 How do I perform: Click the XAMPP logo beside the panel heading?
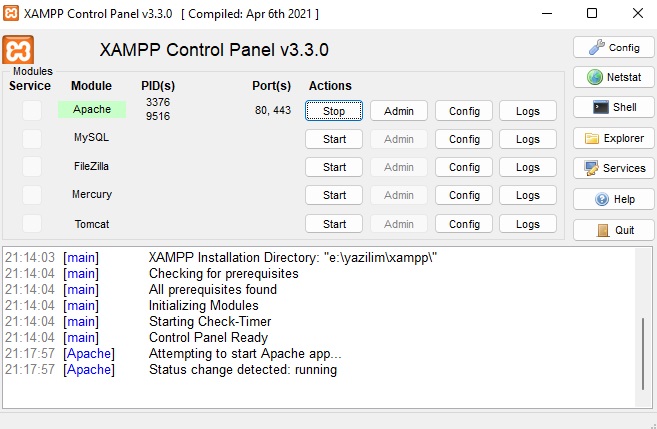click(x=18, y=50)
